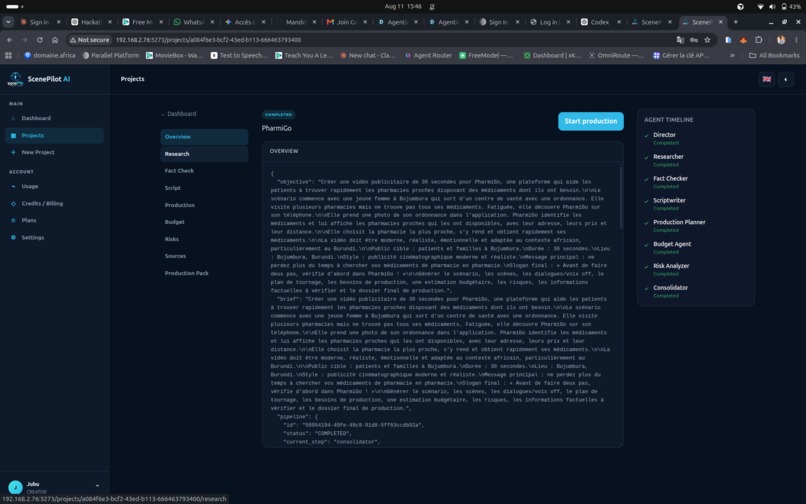Switch to the WhatsApp browser tab
This screenshot has width=806, height=504.
click(194, 22)
